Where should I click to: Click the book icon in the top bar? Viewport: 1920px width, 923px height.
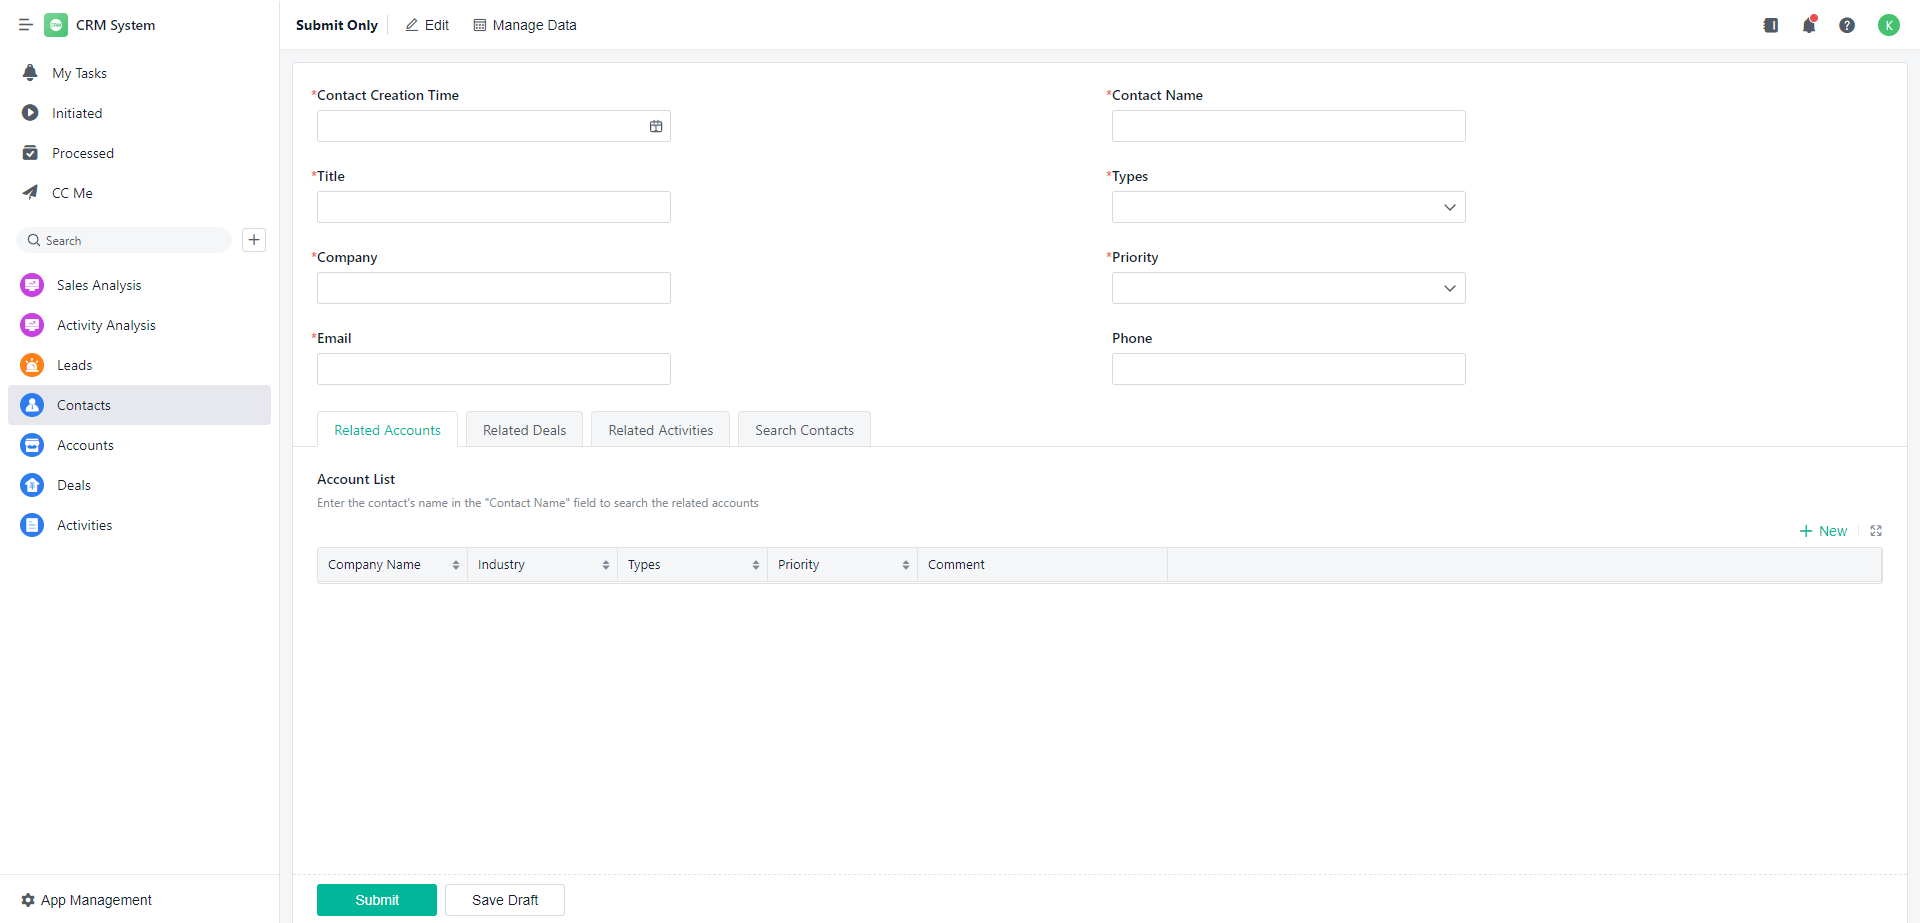coord(1771,25)
